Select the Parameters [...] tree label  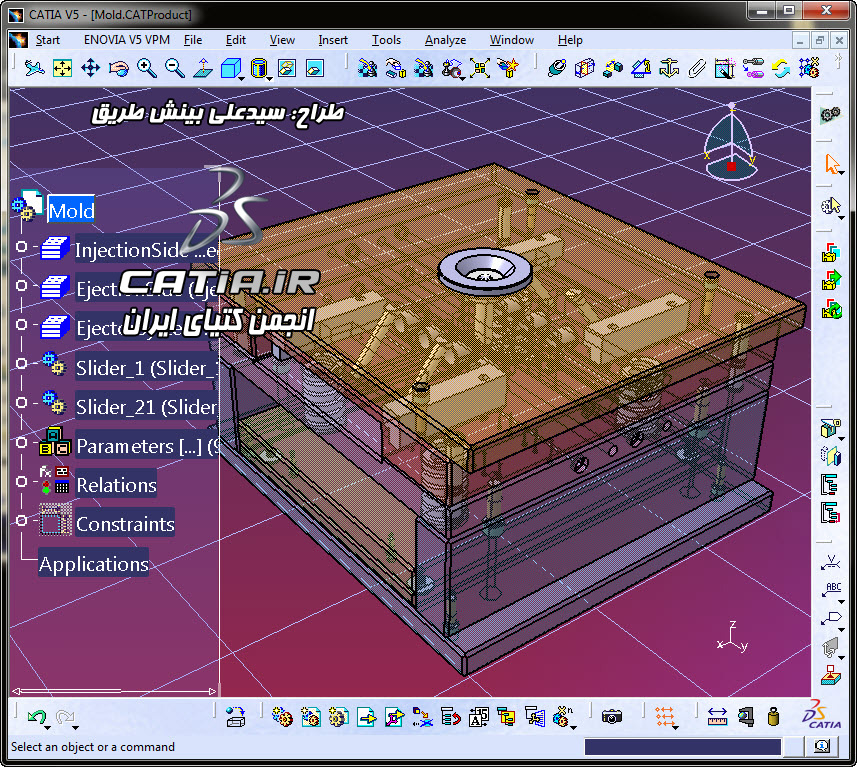(147, 446)
